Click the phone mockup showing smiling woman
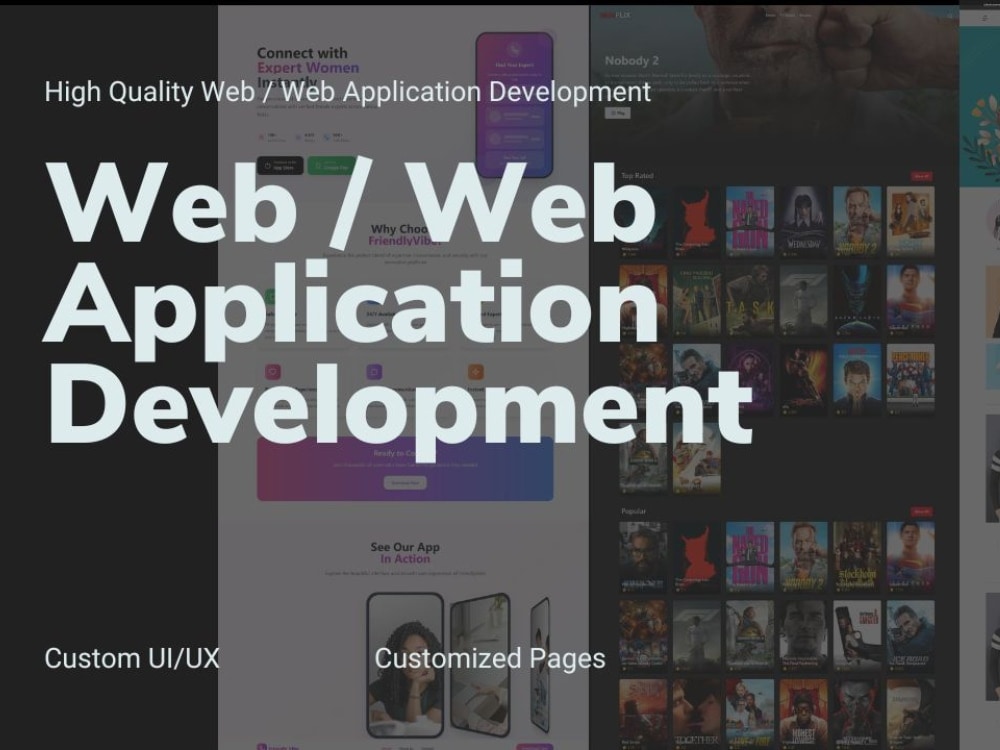 [x=406, y=665]
